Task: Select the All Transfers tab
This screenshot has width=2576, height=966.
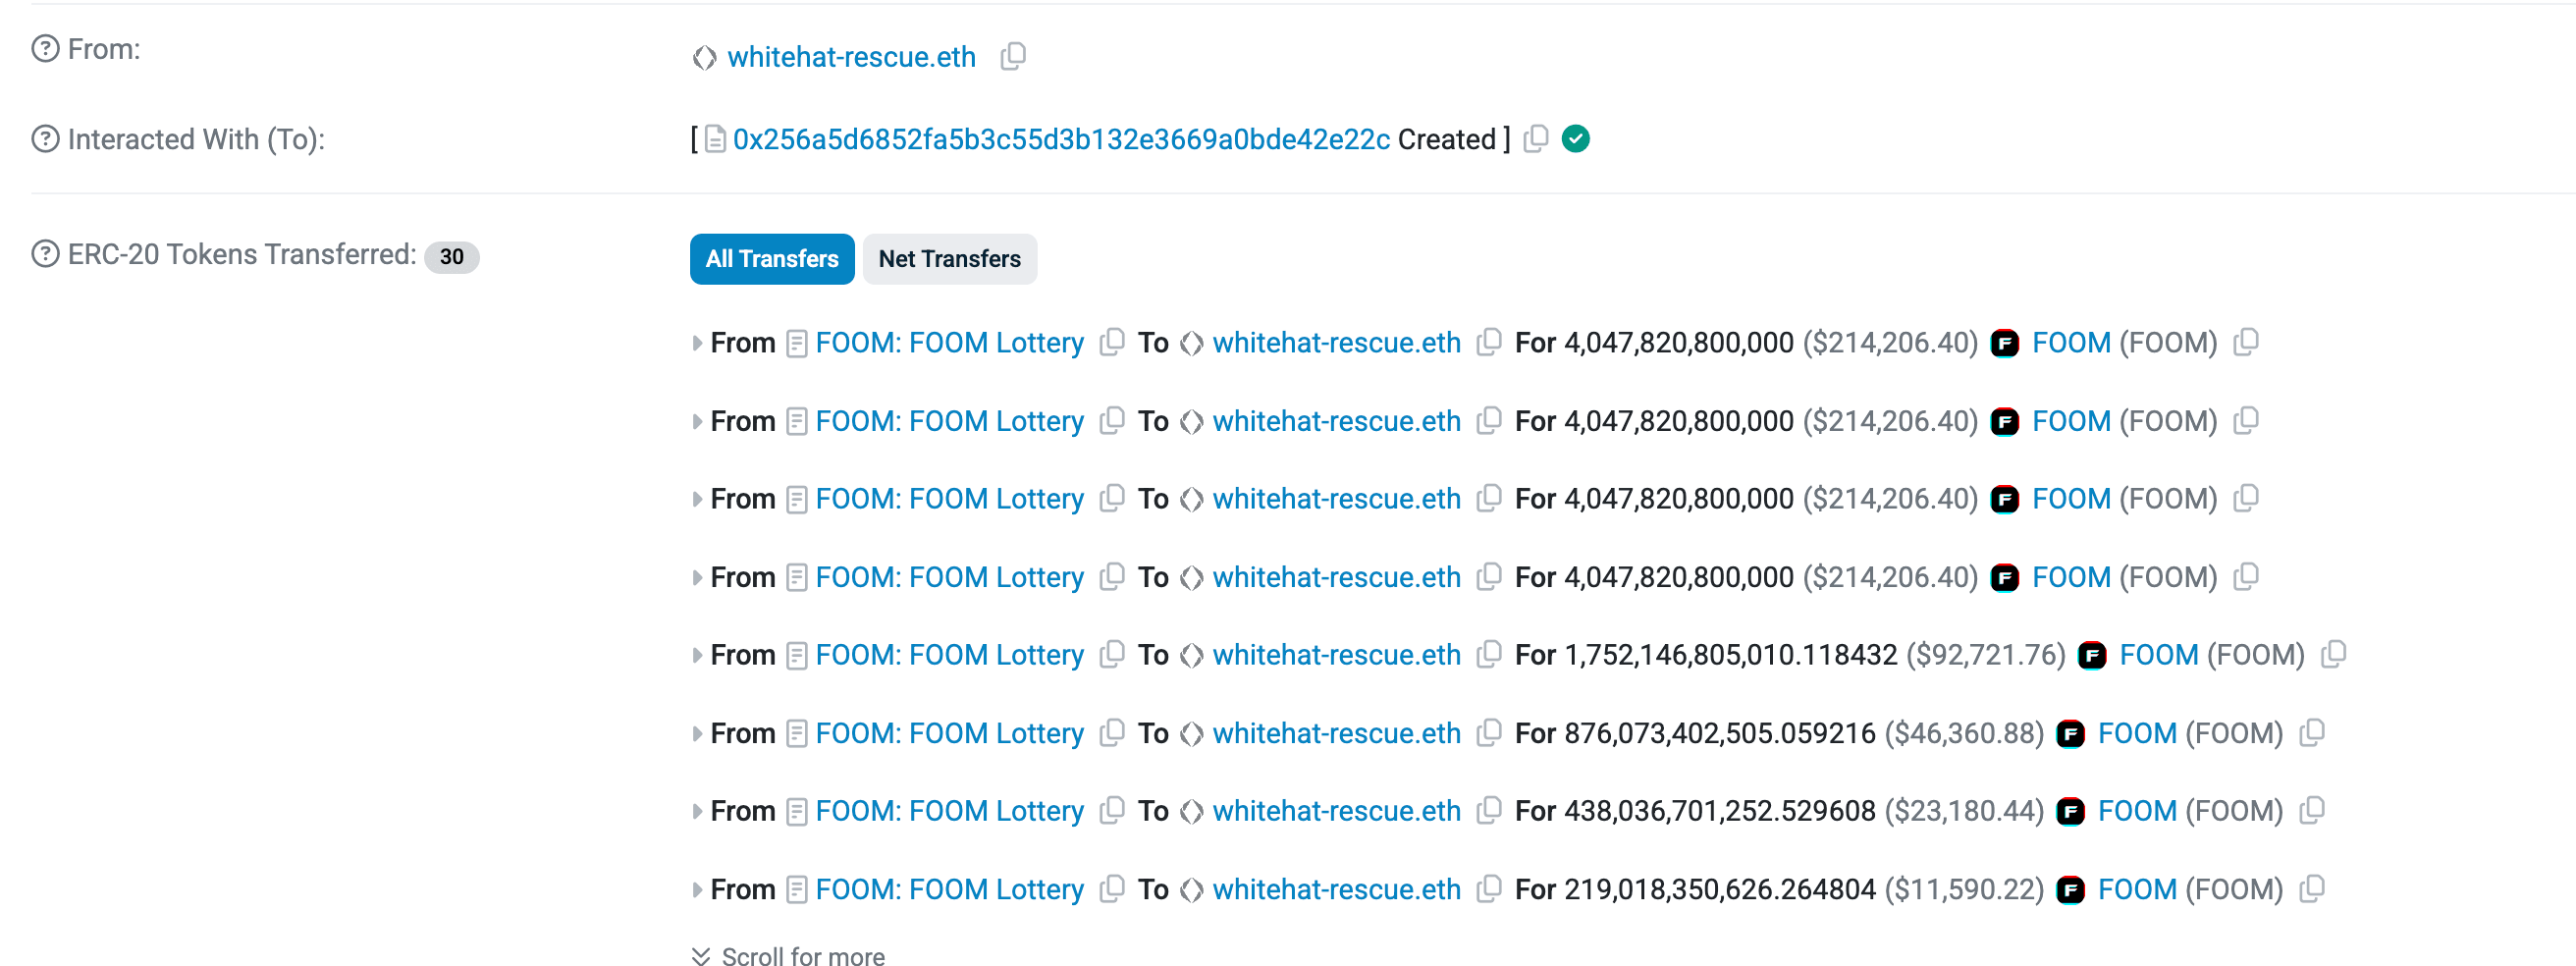Action: coord(771,259)
